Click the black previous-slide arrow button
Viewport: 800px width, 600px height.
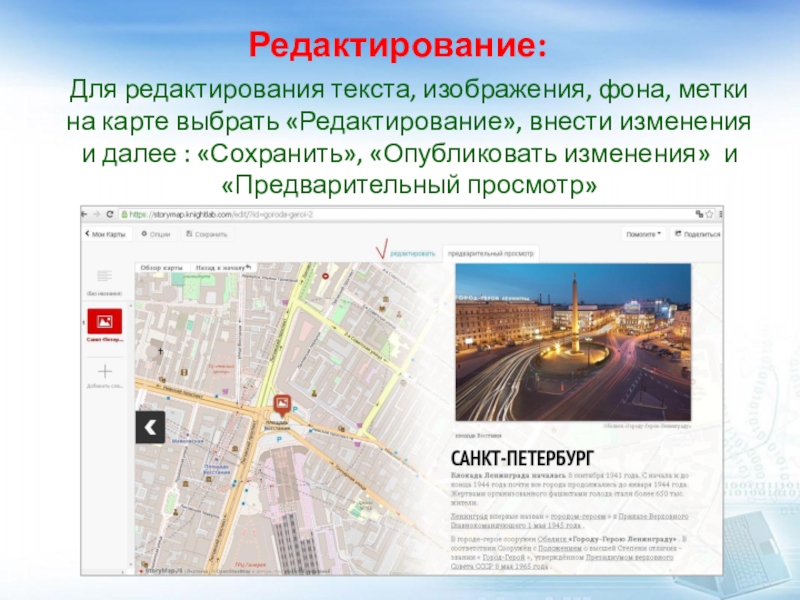151,427
